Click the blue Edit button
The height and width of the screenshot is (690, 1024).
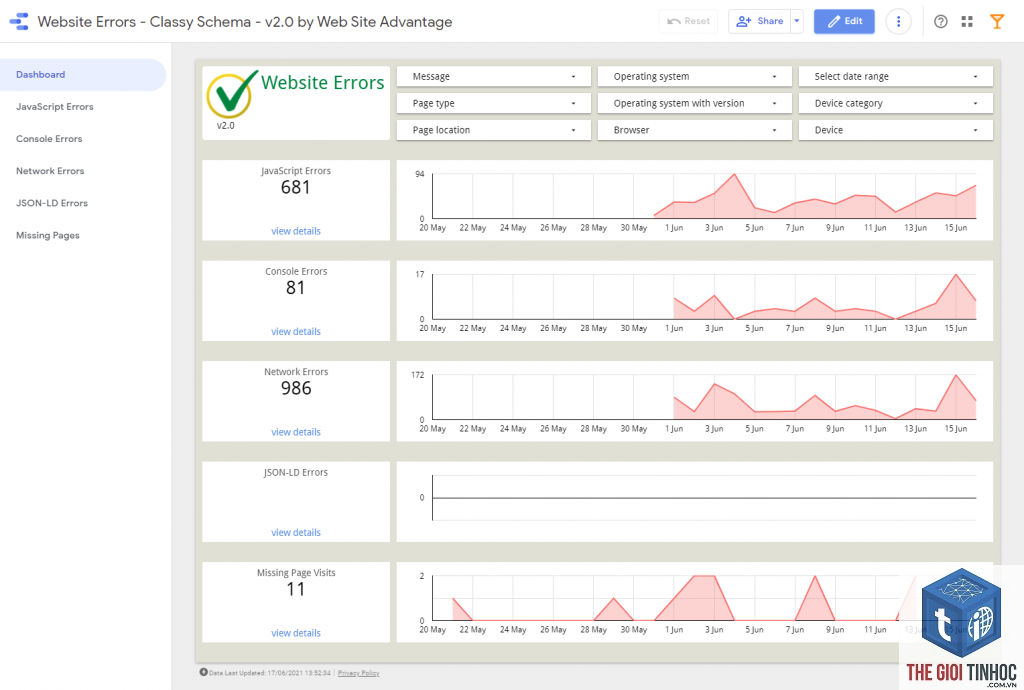pos(844,22)
